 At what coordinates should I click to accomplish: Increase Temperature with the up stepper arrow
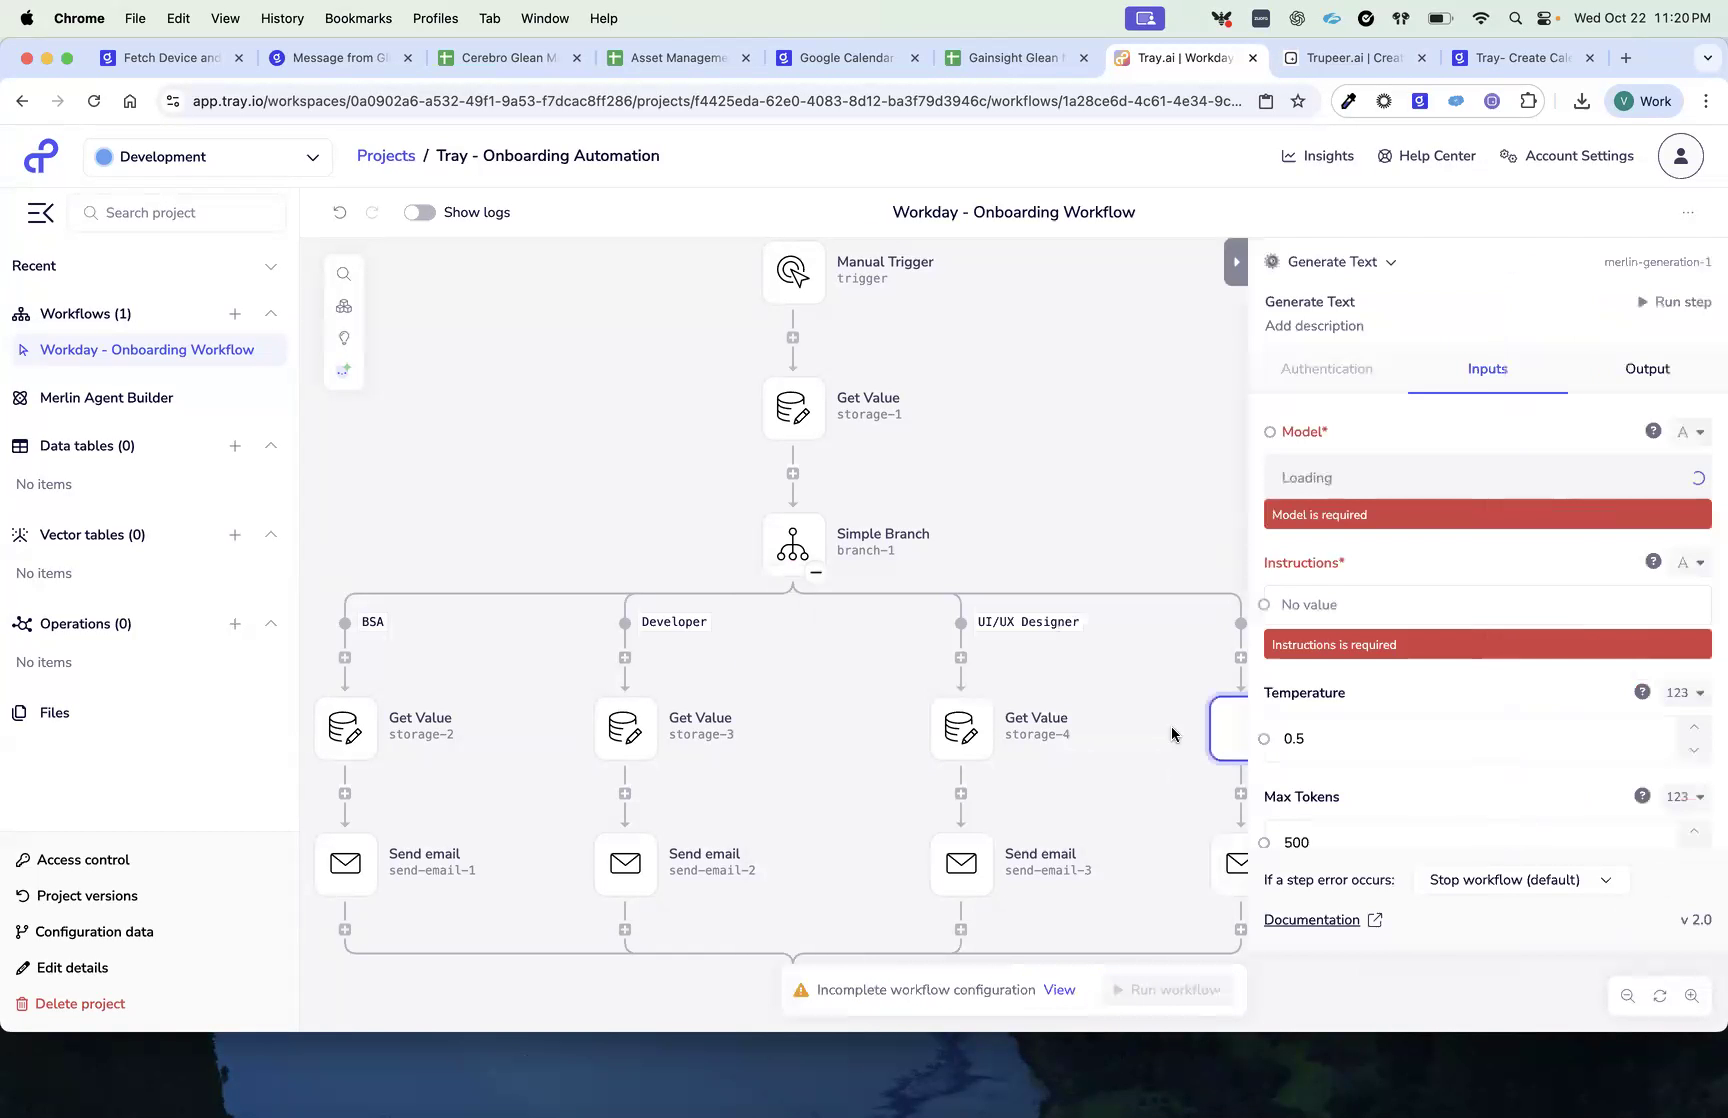coord(1694,727)
